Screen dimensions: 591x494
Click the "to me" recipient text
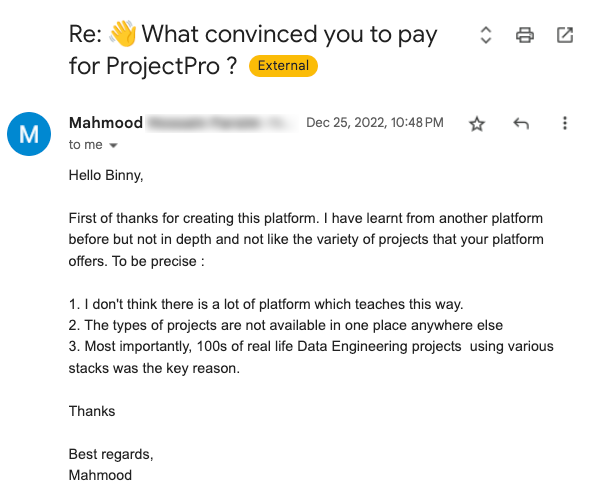click(86, 145)
